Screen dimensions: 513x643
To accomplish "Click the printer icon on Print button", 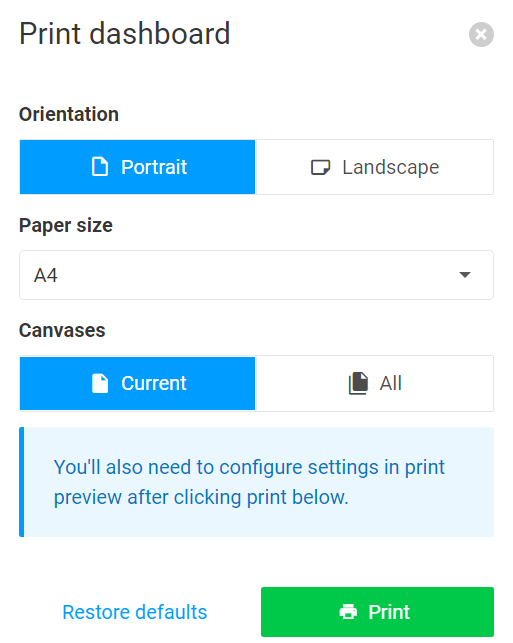I will coord(348,611).
